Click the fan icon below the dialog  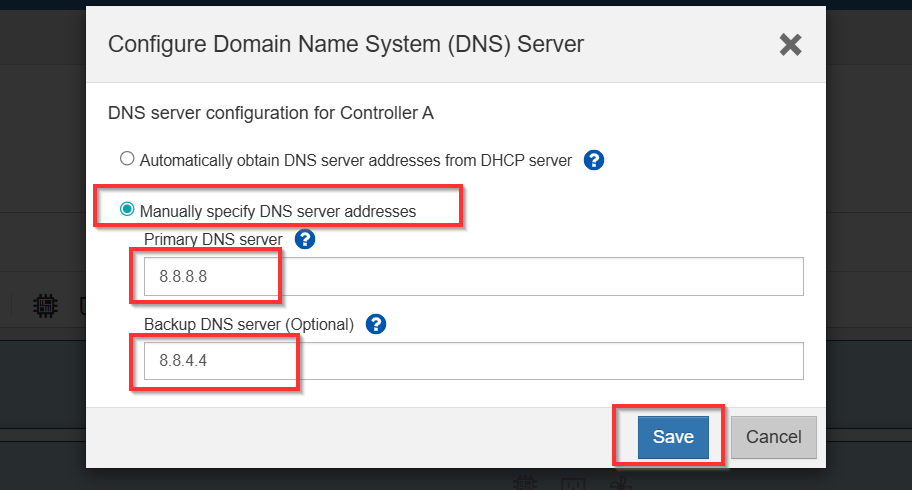[x=620, y=483]
